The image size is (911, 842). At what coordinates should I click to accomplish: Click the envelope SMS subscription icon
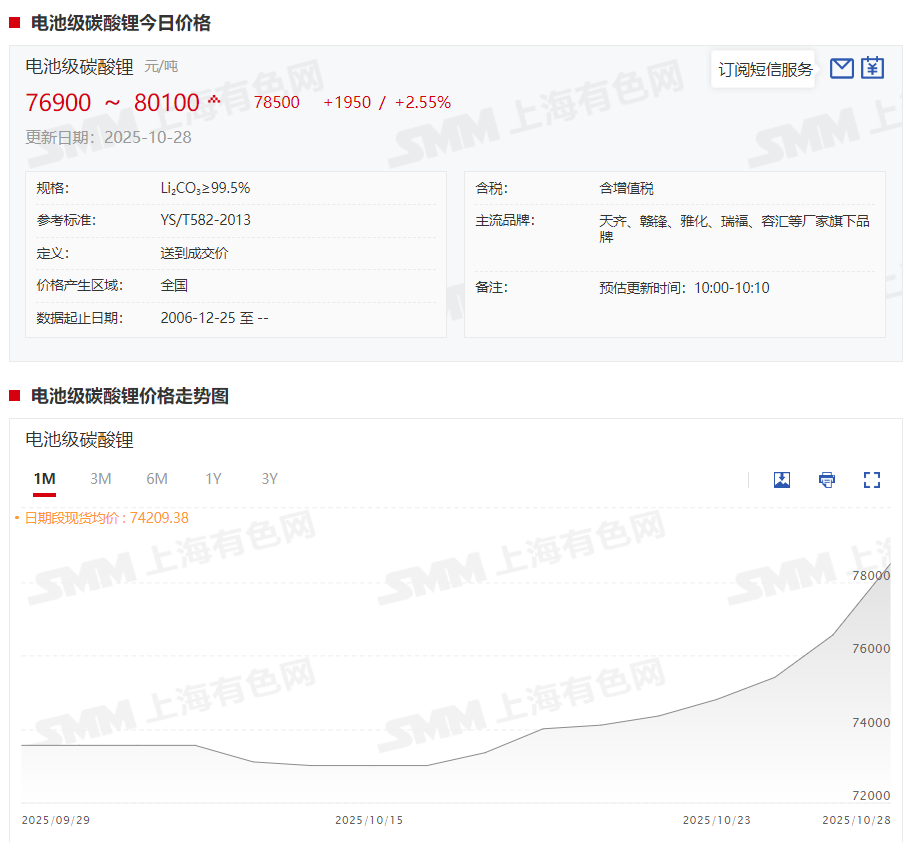(842, 68)
